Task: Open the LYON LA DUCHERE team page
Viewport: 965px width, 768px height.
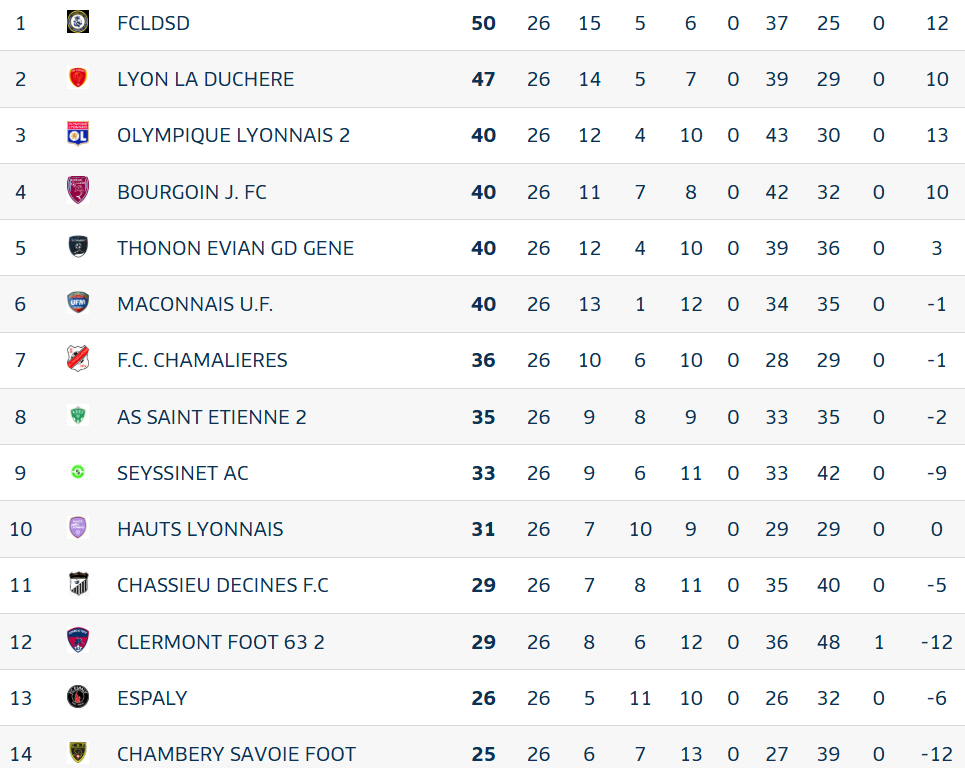Action: 206,79
